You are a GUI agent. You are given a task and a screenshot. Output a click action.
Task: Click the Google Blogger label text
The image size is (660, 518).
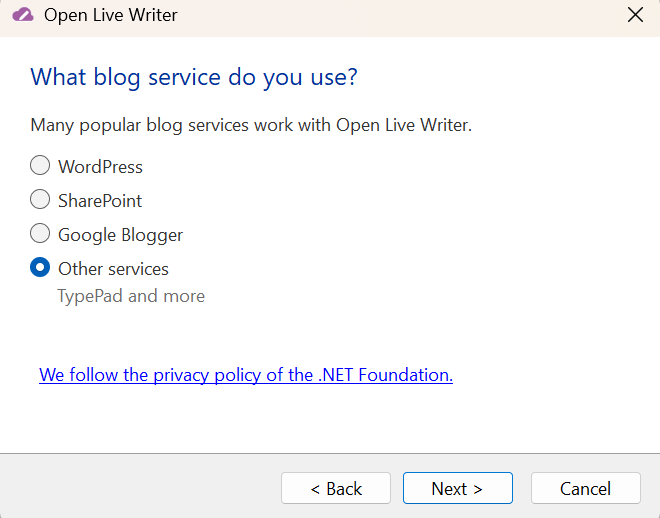pyautogui.click(x=120, y=235)
